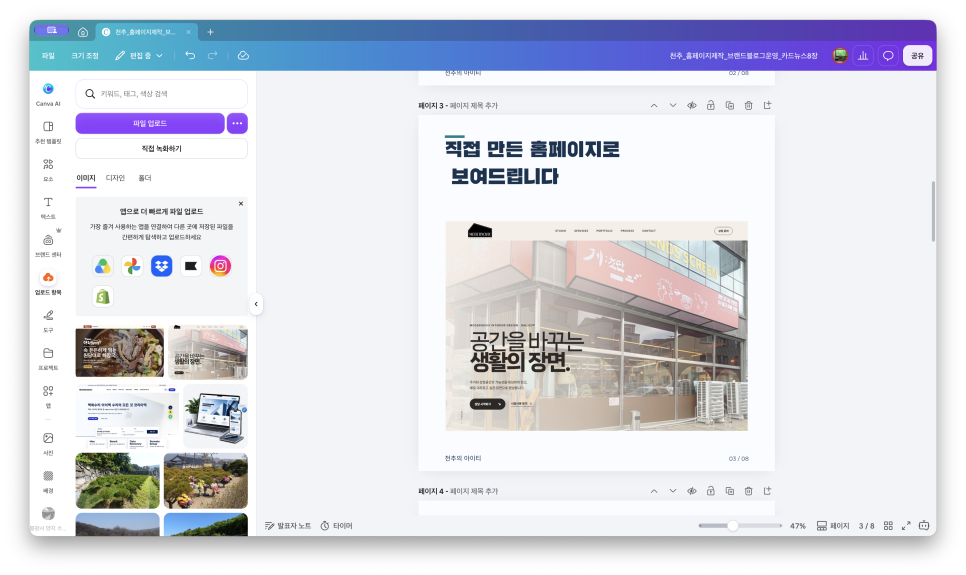
Task: Delete page 3 trash icon
Action: [x=748, y=105]
